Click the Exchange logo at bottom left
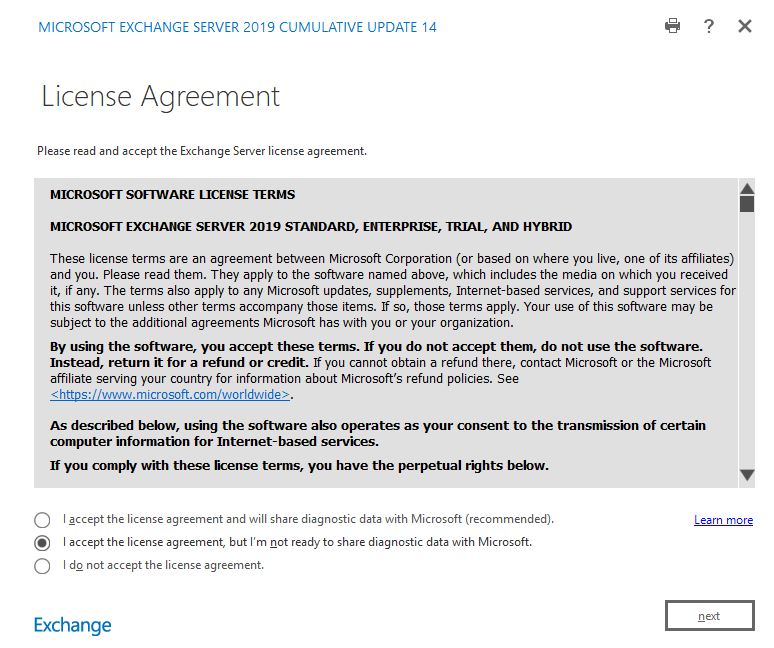Screen dimensions: 774x648 pos(73,625)
